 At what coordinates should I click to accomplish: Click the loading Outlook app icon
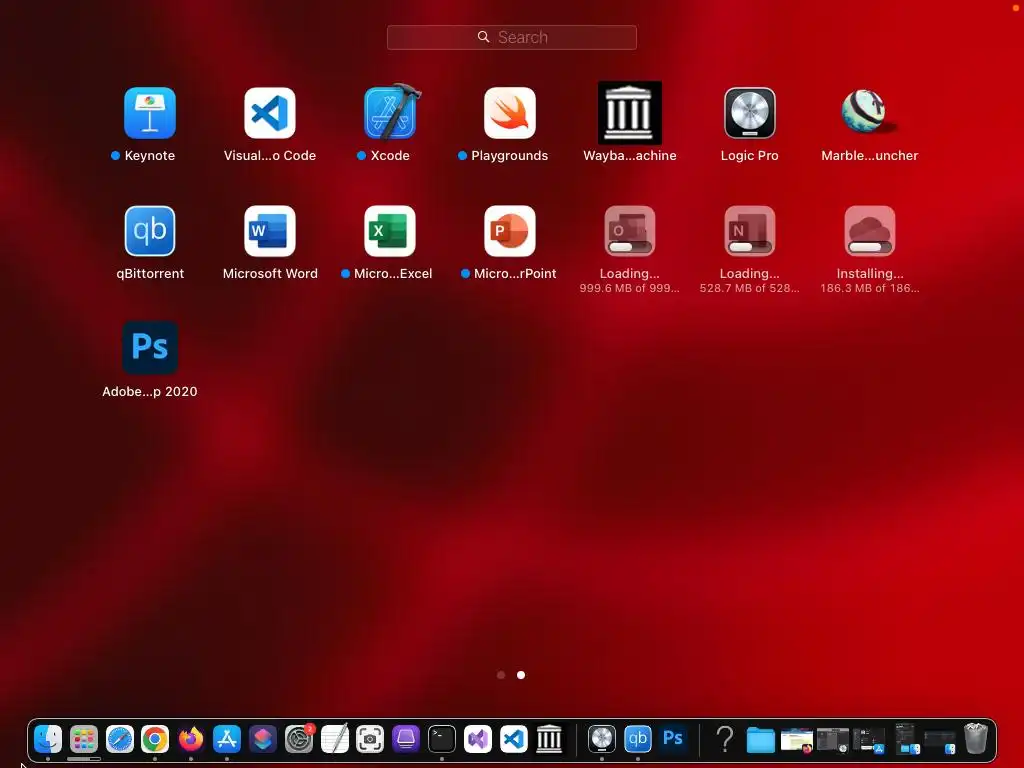(x=630, y=231)
